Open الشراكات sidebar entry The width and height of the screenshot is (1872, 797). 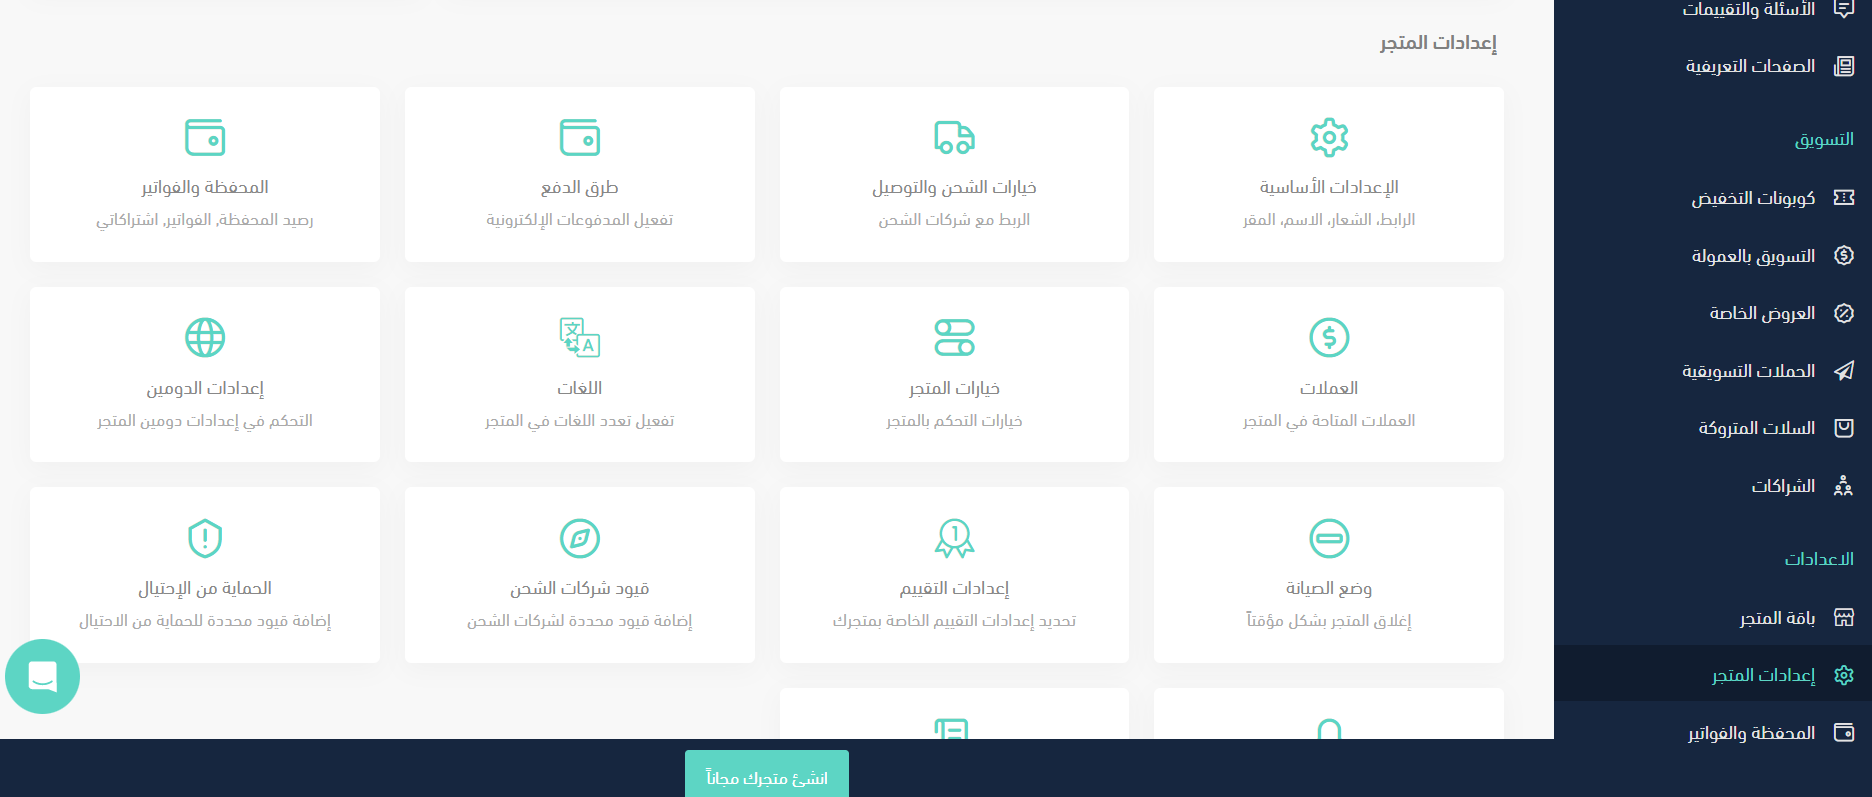1784,486
